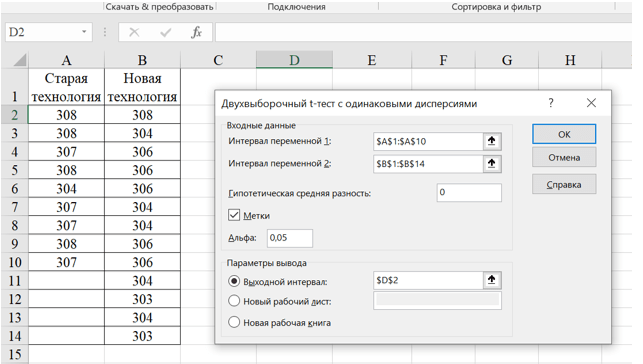Select row 1 header
The width and height of the screenshot is (643, 364).
[15, 87]
